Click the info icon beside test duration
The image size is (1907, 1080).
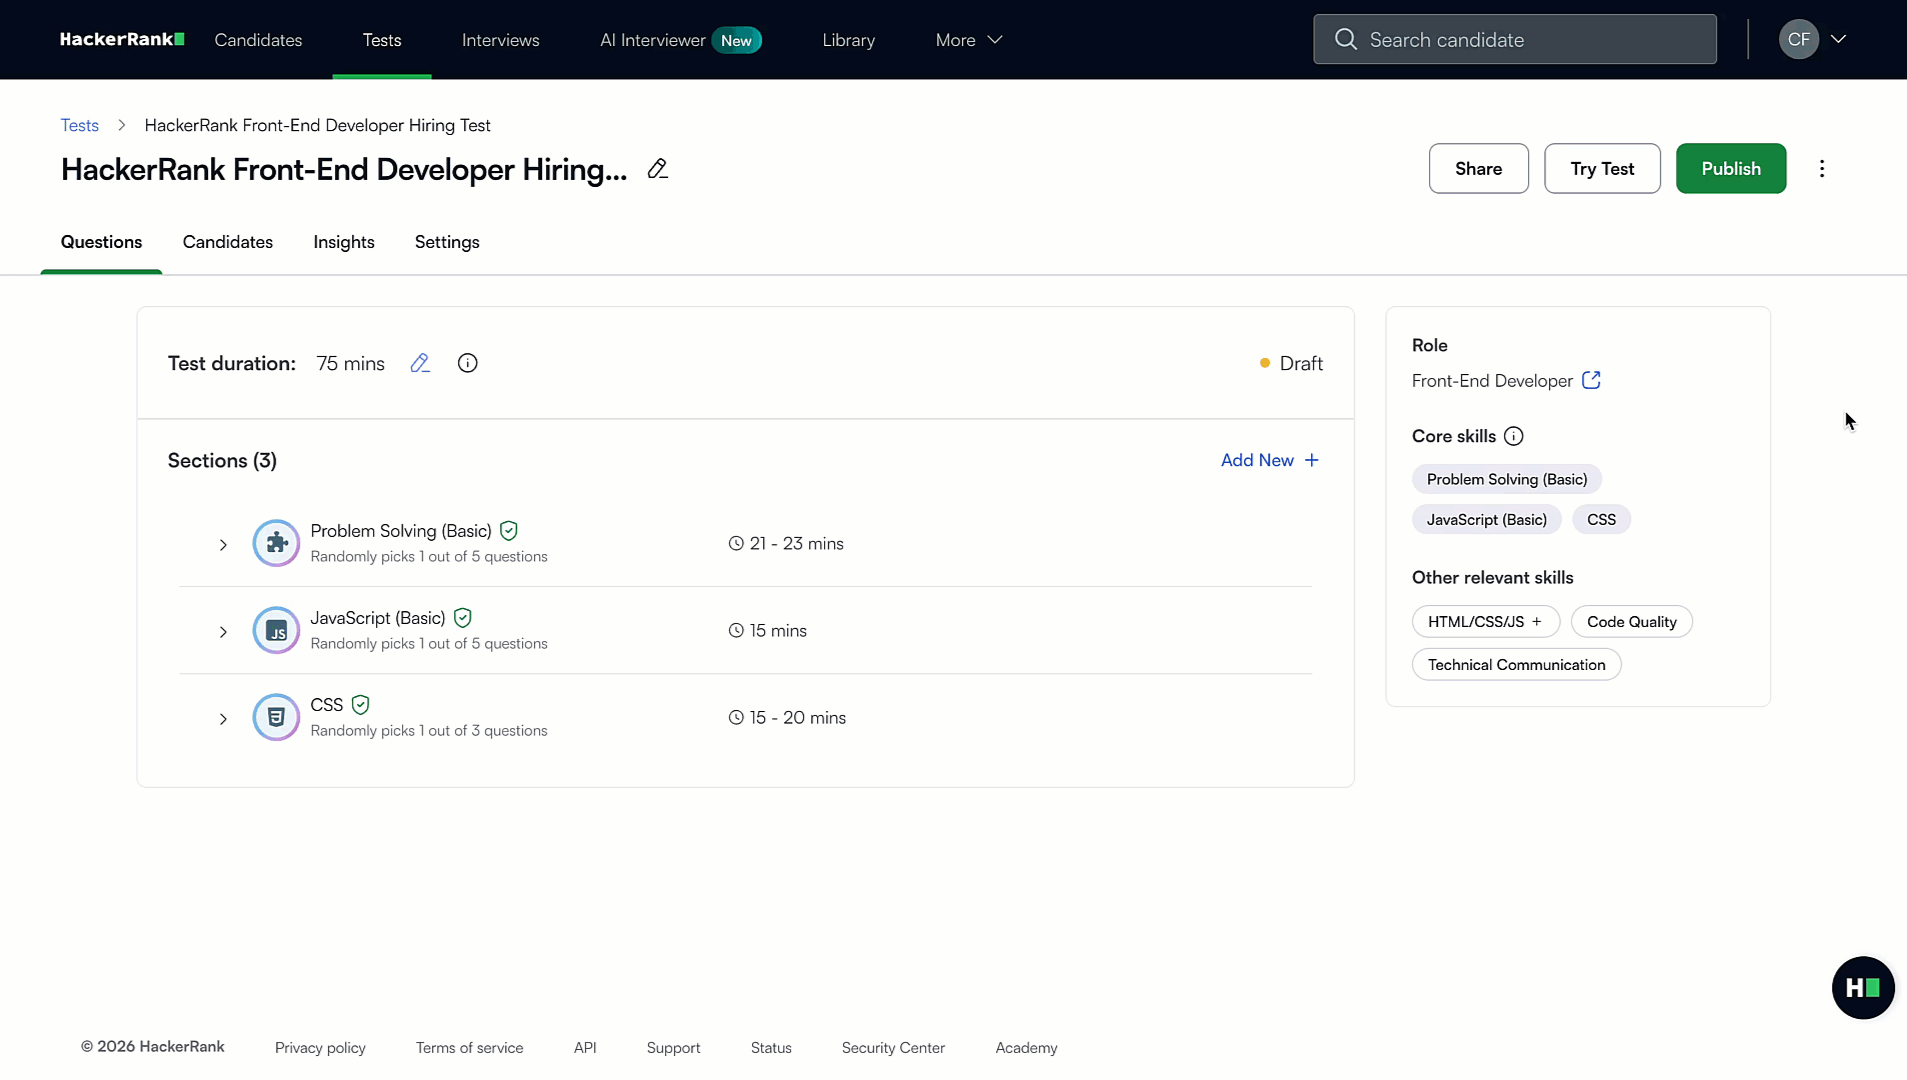pyautogui.click(x=467, y=363)
